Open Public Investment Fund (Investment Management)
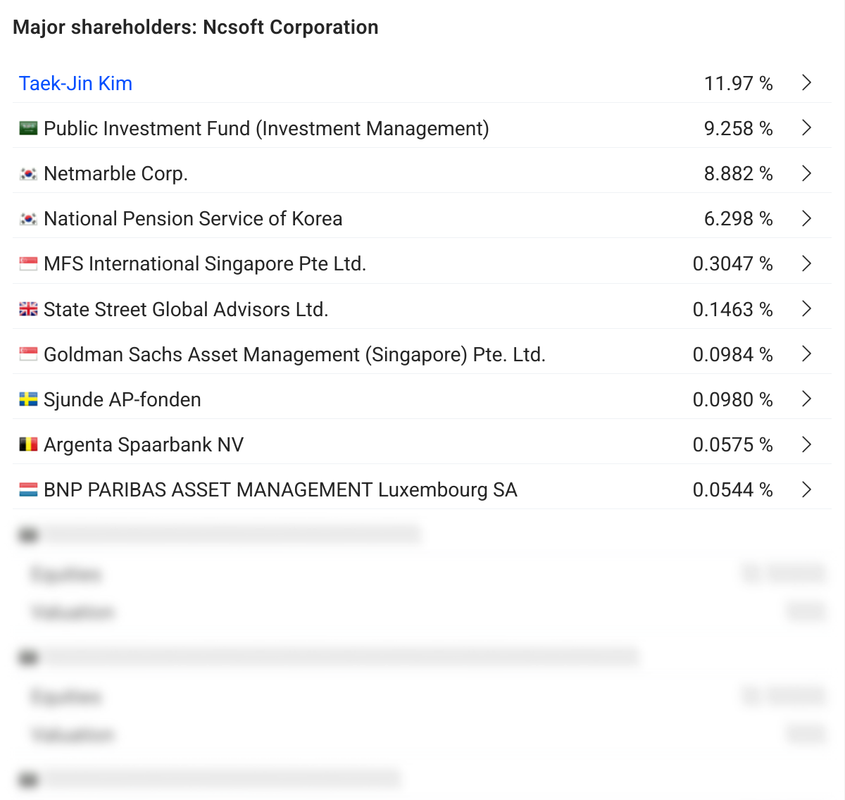 tap(266, 129)
